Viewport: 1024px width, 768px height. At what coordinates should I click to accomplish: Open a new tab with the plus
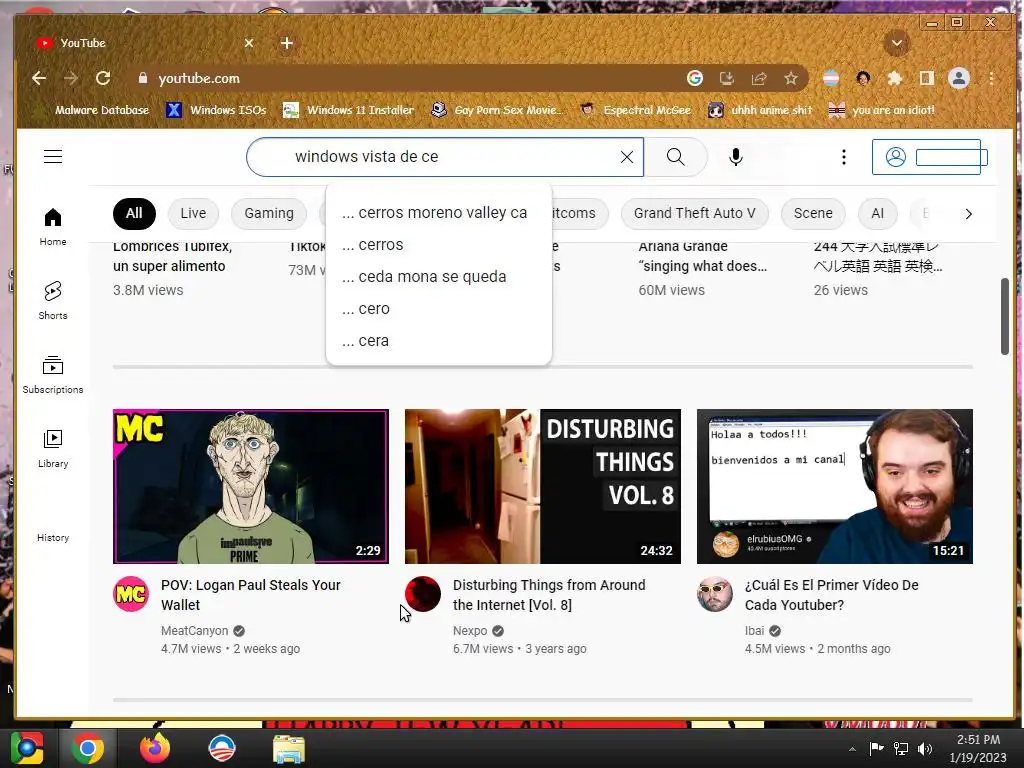287,43
